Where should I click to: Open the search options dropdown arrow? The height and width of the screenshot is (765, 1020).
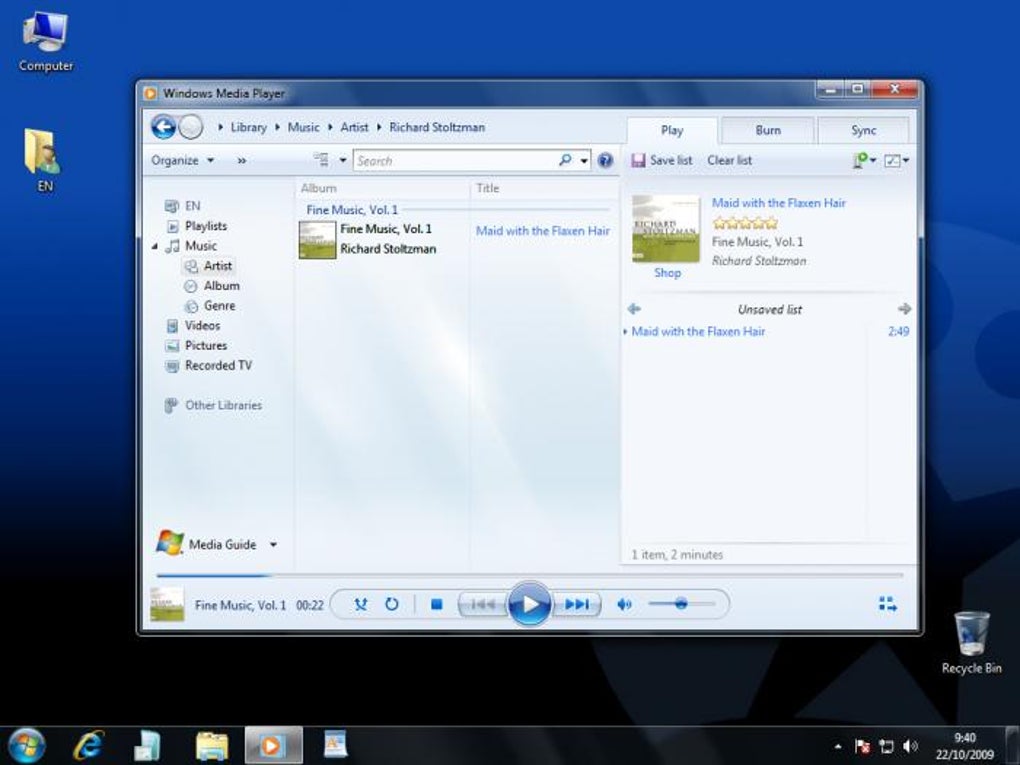tap(584, 161)
